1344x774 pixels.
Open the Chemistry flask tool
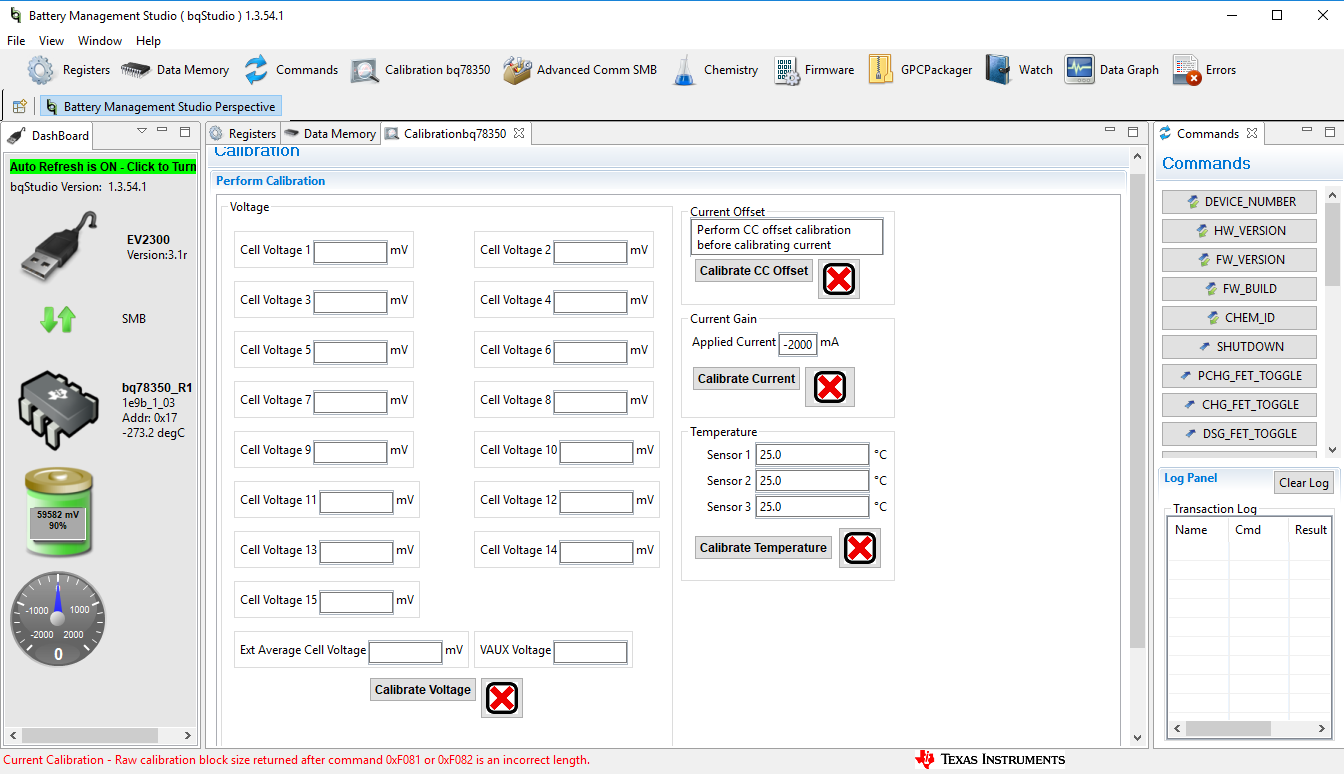coord(715,70)
